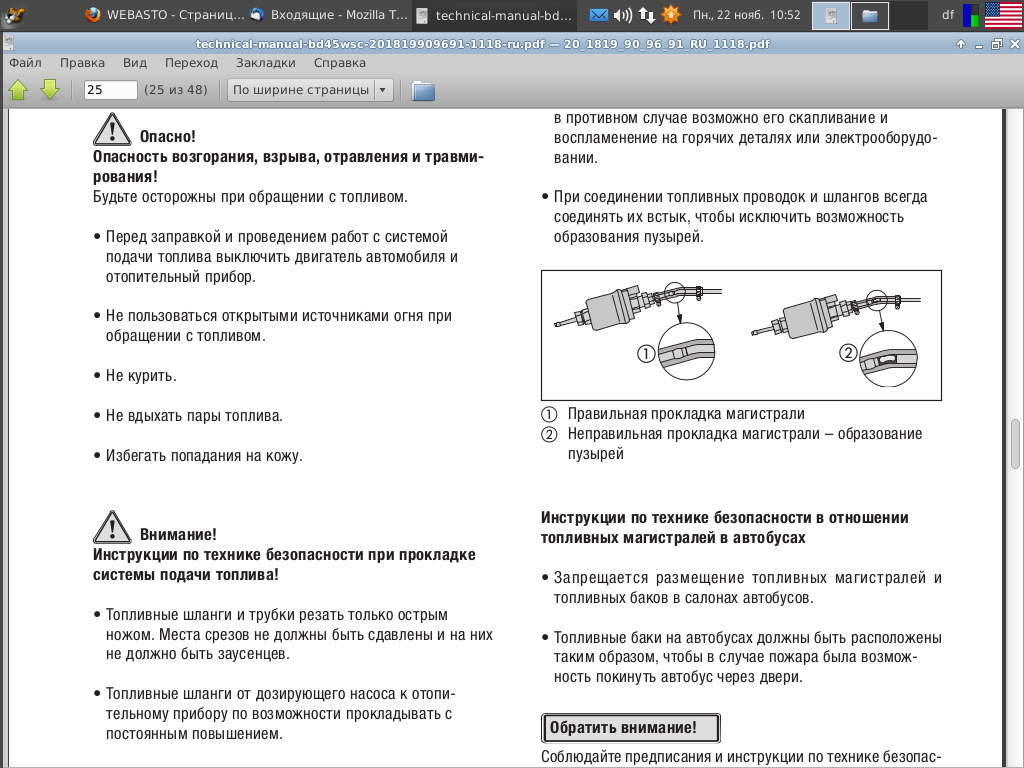
Task: Select technical-manual PDF taskbar button
Action: [493, 15]
